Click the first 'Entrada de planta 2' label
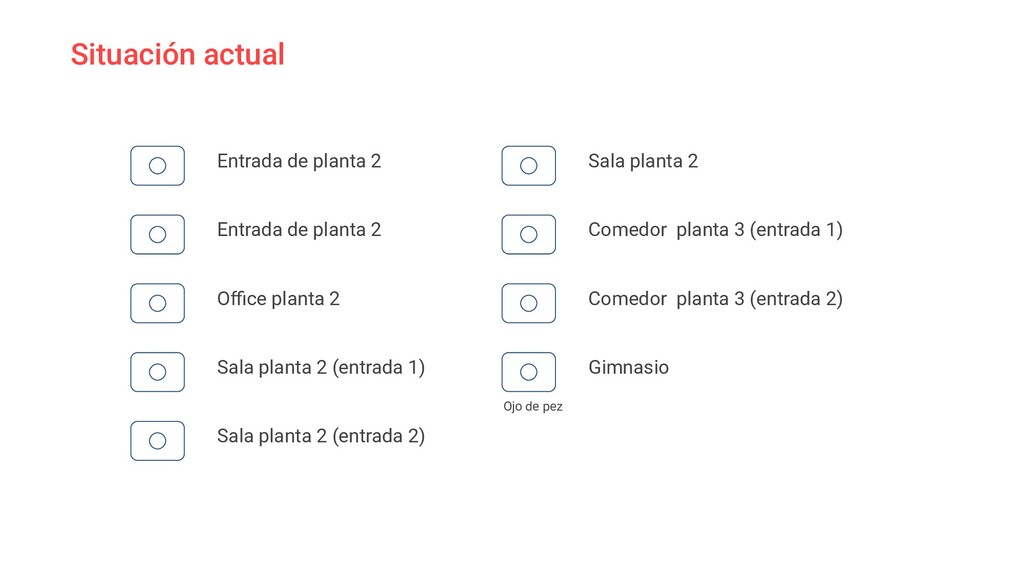 (299, 160)
